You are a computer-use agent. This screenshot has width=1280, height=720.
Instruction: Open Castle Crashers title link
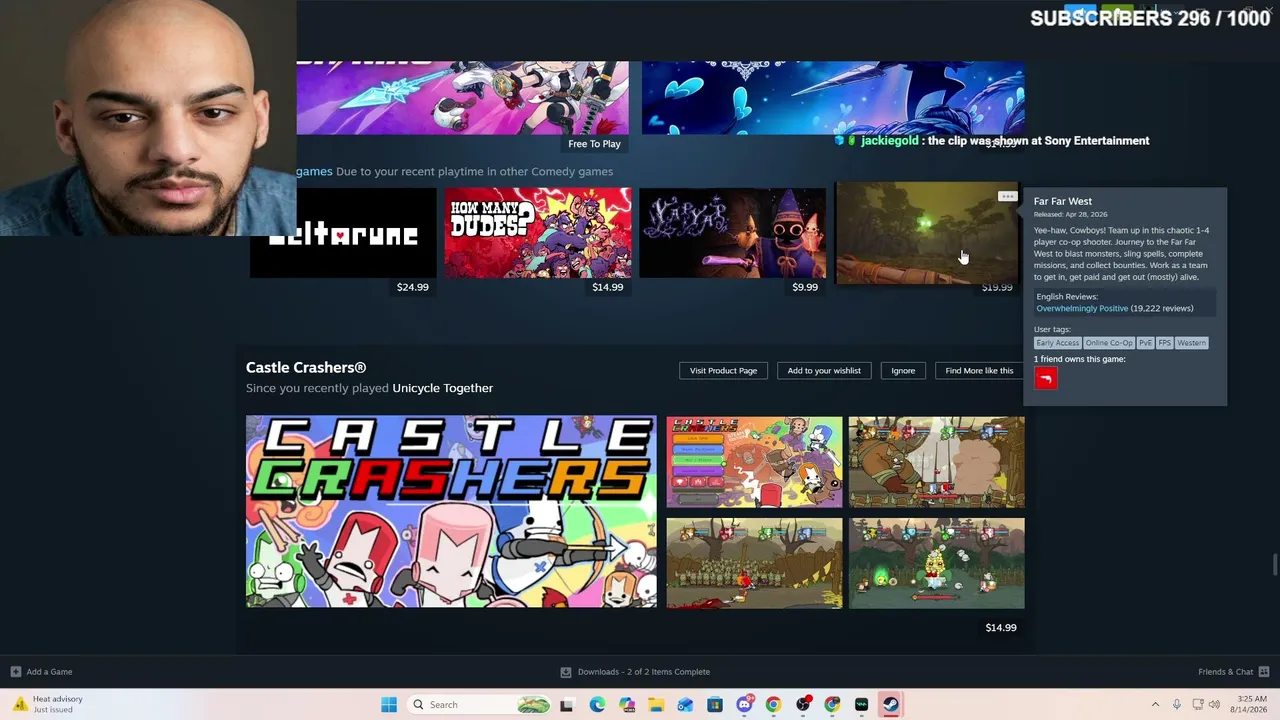(306, 368)
